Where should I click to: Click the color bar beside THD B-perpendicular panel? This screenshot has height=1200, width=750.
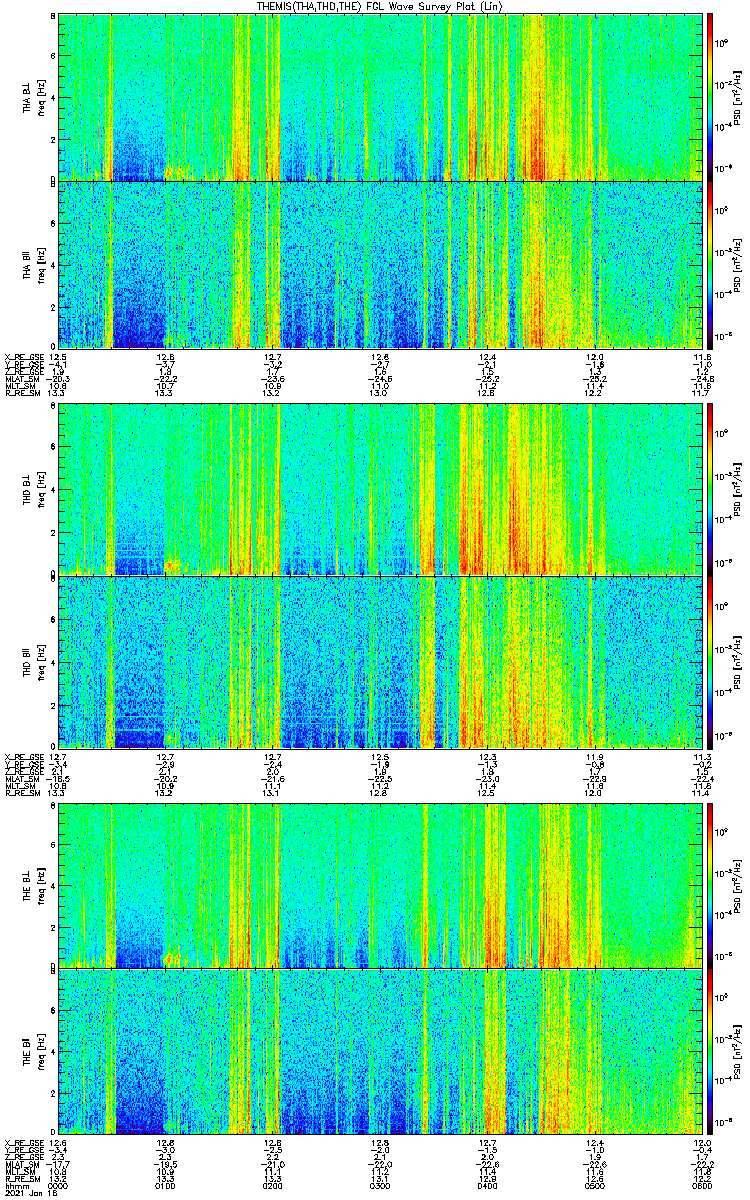[x=710, y=490]
